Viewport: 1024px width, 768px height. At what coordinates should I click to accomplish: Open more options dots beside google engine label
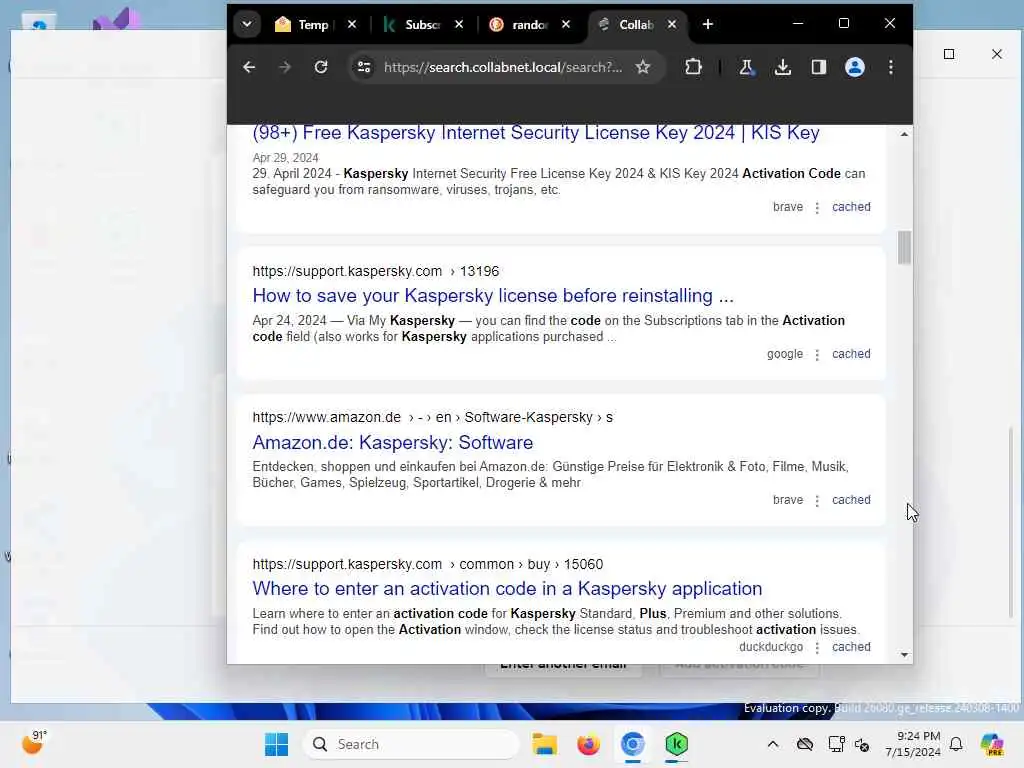[x=817, y=355]
